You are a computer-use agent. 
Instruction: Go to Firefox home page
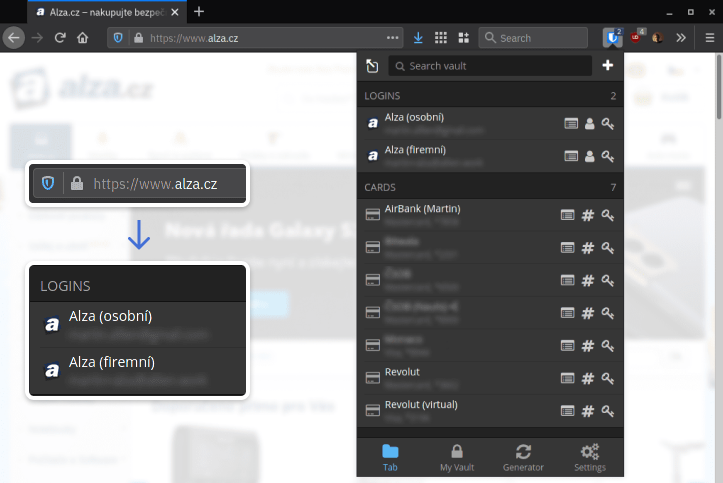pos(83,38)
